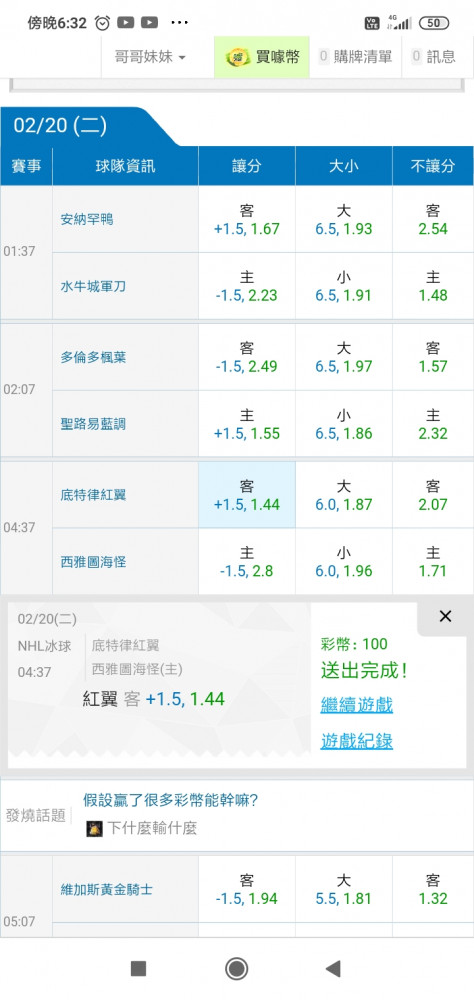Screen dimensions: 474x1000
Task: Select 安納罕鴨 大 6.5, 1.93 odds
Action: (344, 219)
